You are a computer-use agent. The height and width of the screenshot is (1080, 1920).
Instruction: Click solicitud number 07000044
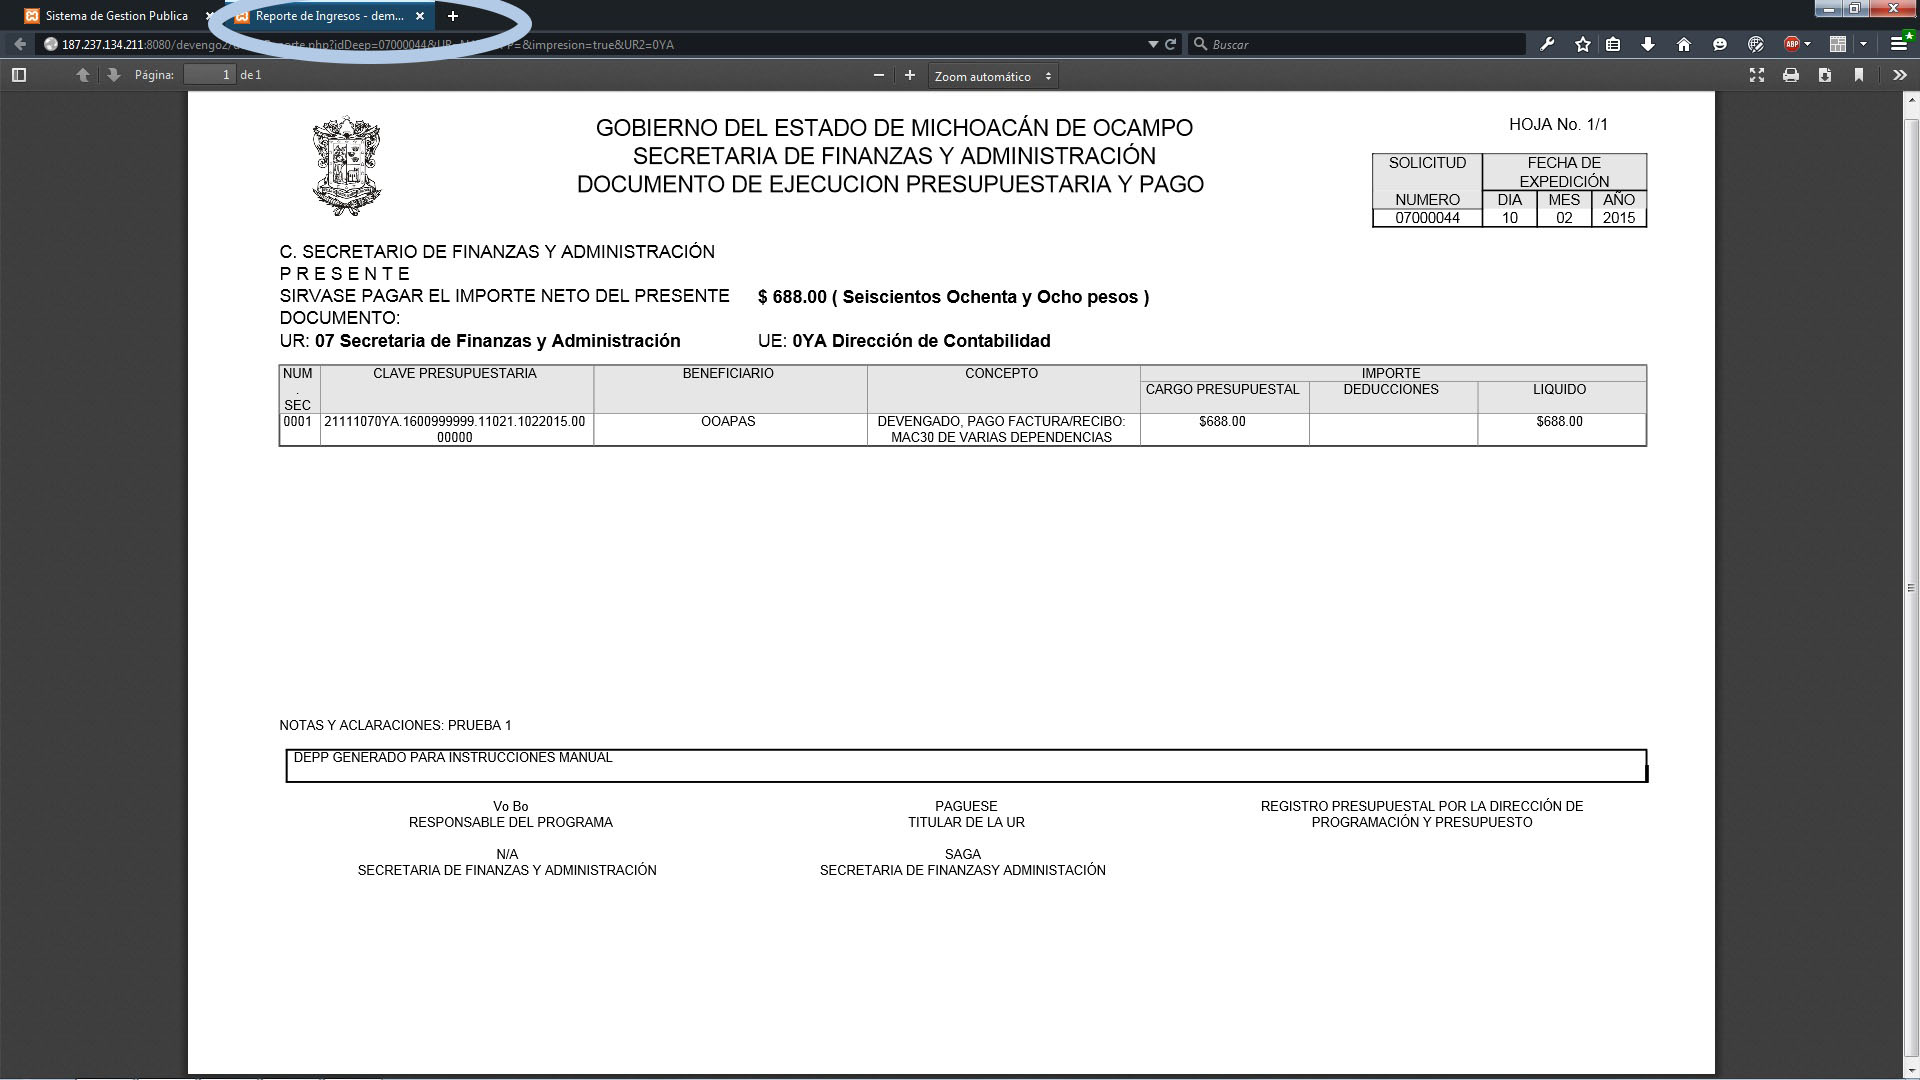(1427, 218)
